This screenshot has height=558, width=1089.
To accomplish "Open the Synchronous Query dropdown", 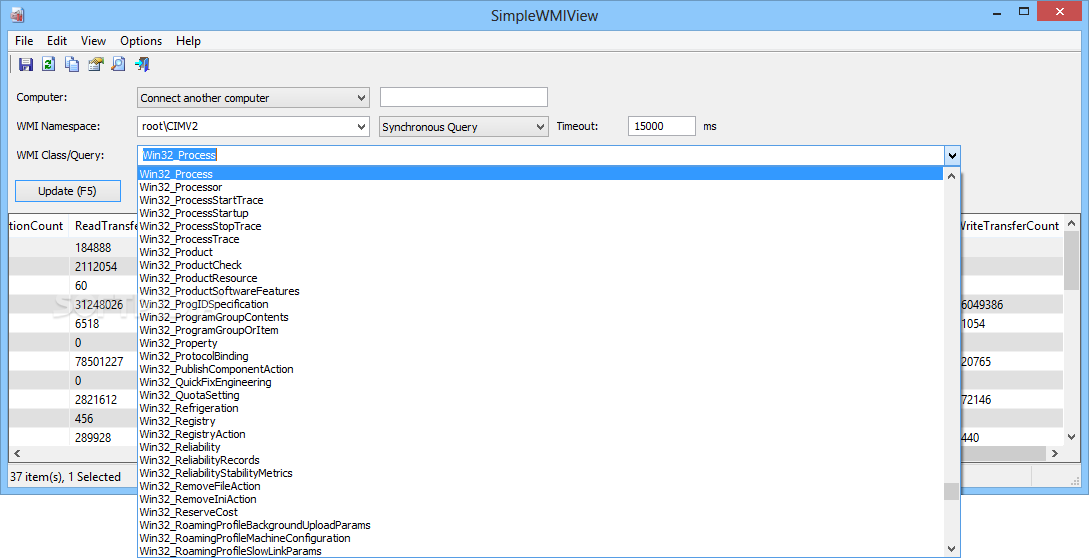I will (464, 126).
